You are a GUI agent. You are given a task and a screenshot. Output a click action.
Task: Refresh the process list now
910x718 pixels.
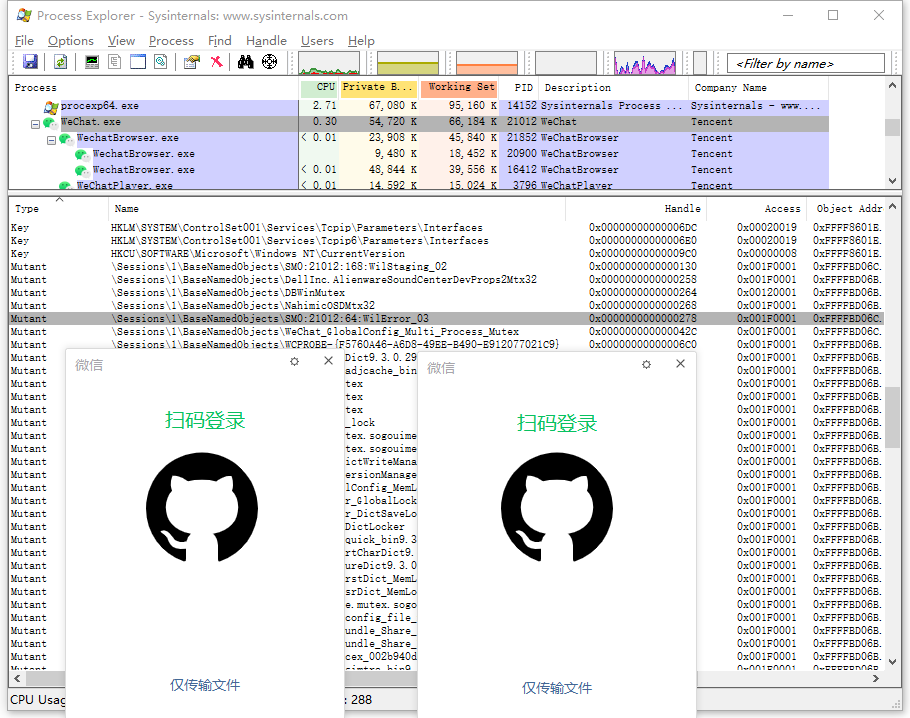[59, 62]
